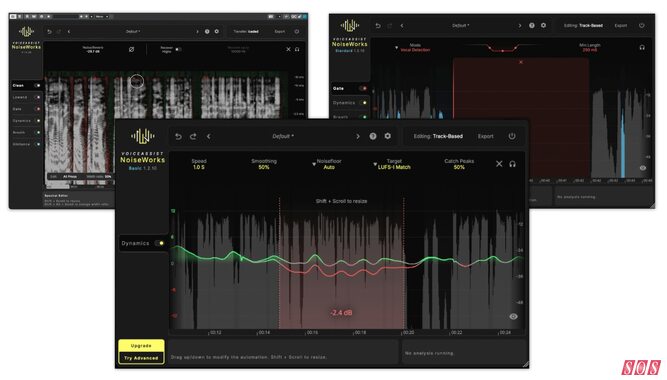Click headphones icon next to Min Length
This screenshot has width=667, height=380.
(x=642, y=48)
